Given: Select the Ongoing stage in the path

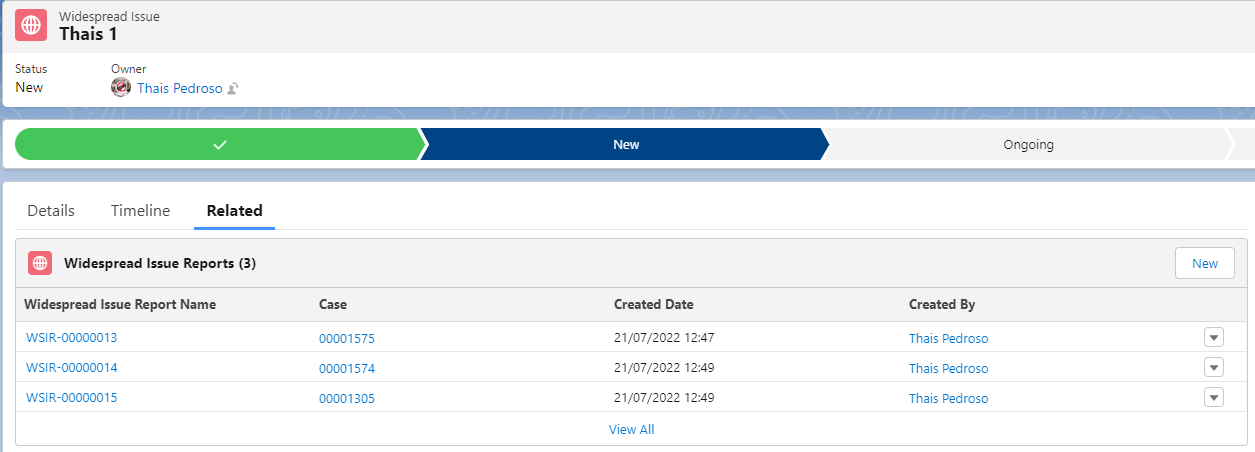Looking at the screenshot, I should click(1028, 144).
